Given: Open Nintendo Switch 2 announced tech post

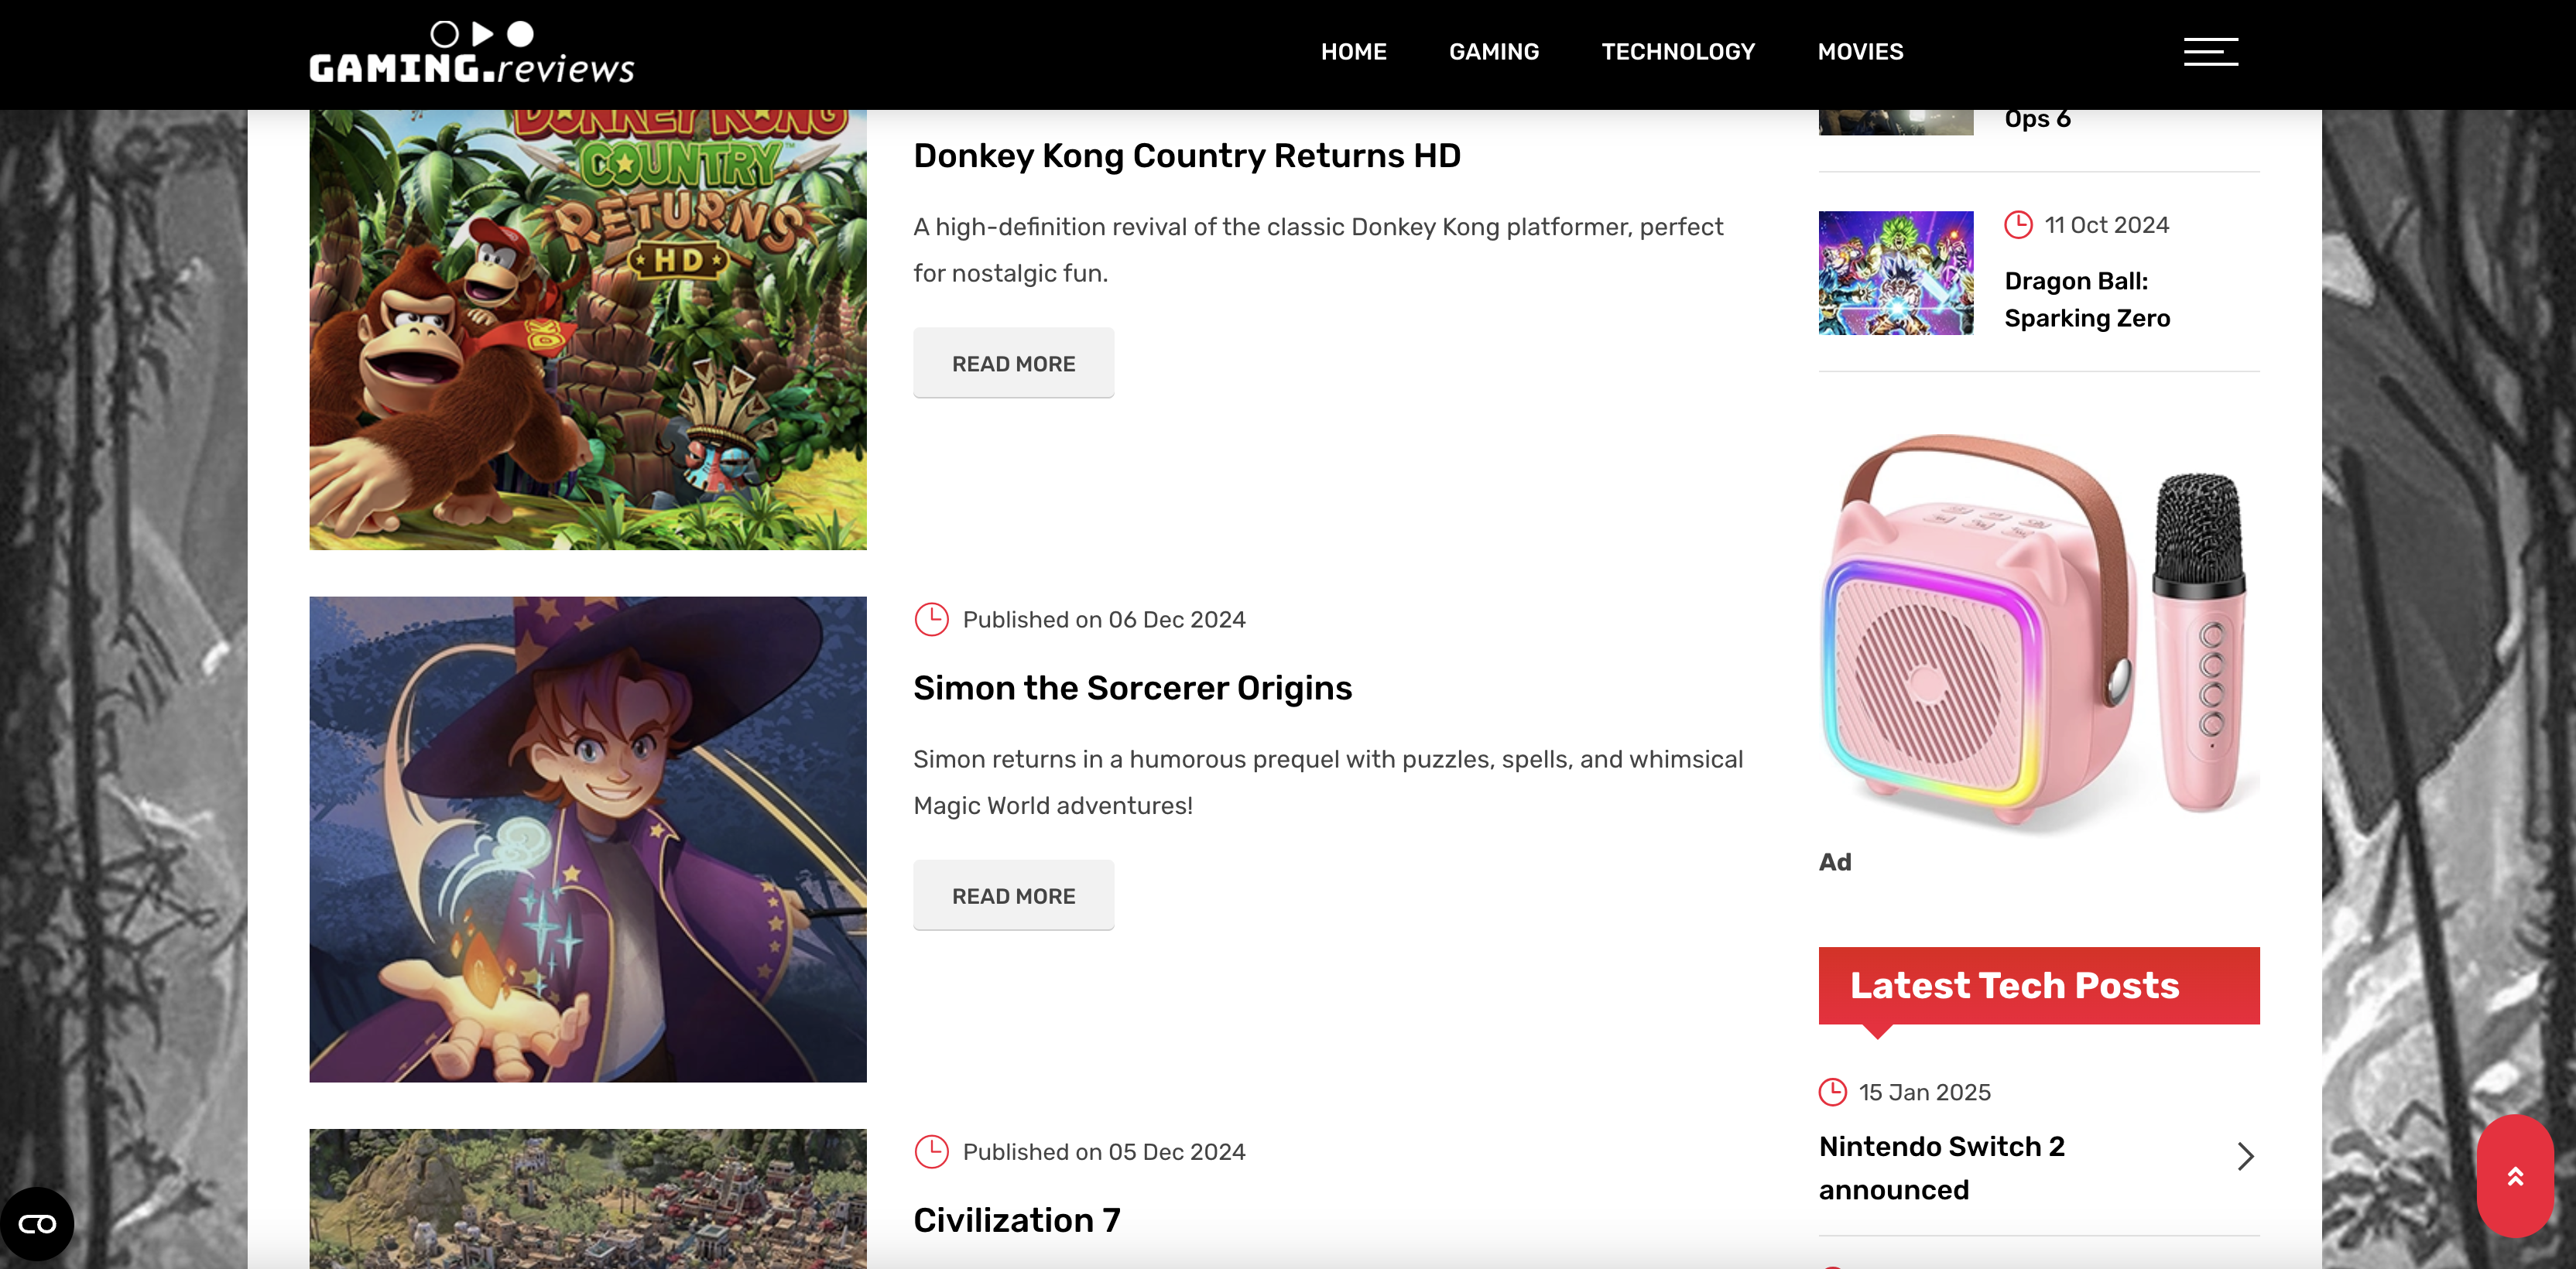Looking at the screenshot, I should point(1941,1168).
